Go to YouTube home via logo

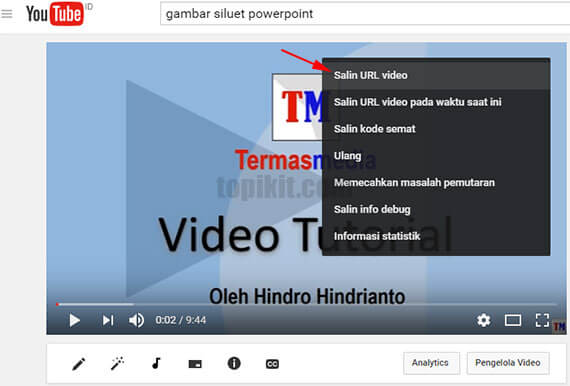pos(55,14)
